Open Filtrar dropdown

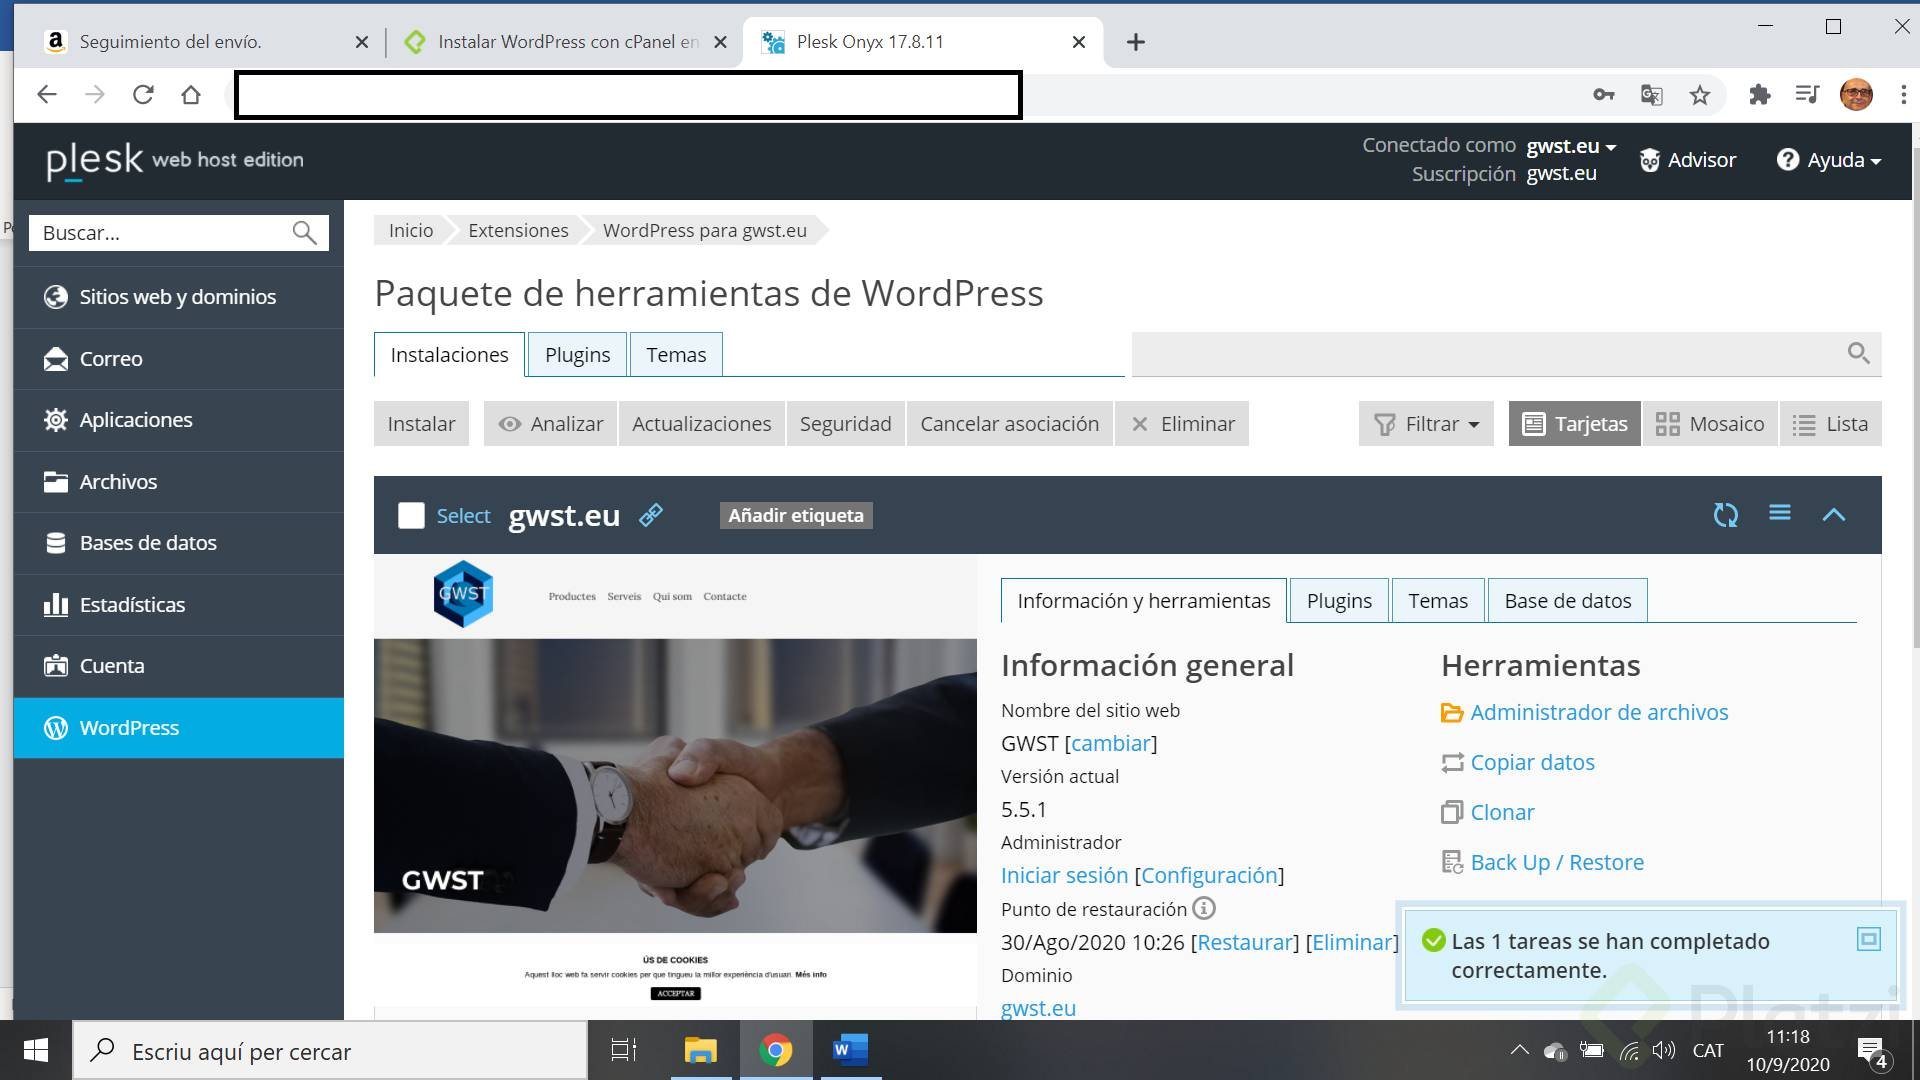click(x=1426, y=424)
